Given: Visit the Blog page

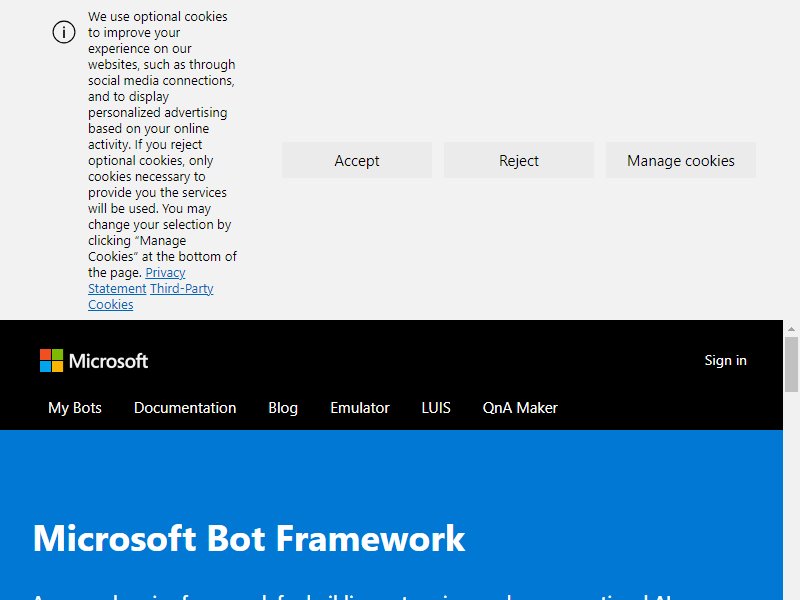Looking at the screenshot, I should 283,408.
